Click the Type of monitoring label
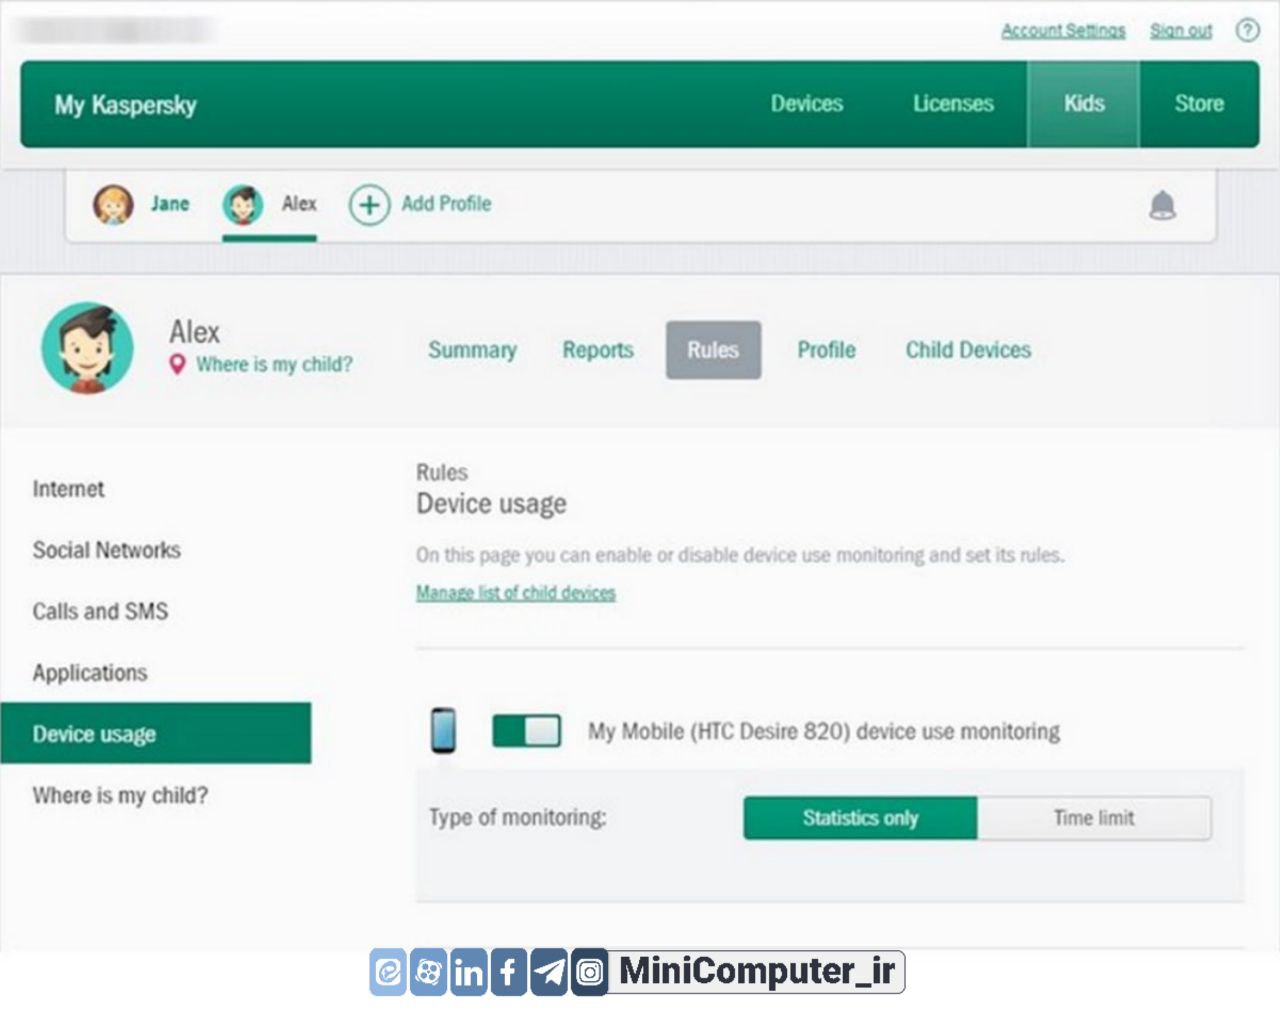This screenshot has width=1280, height=1023. (x=518, y=818)
